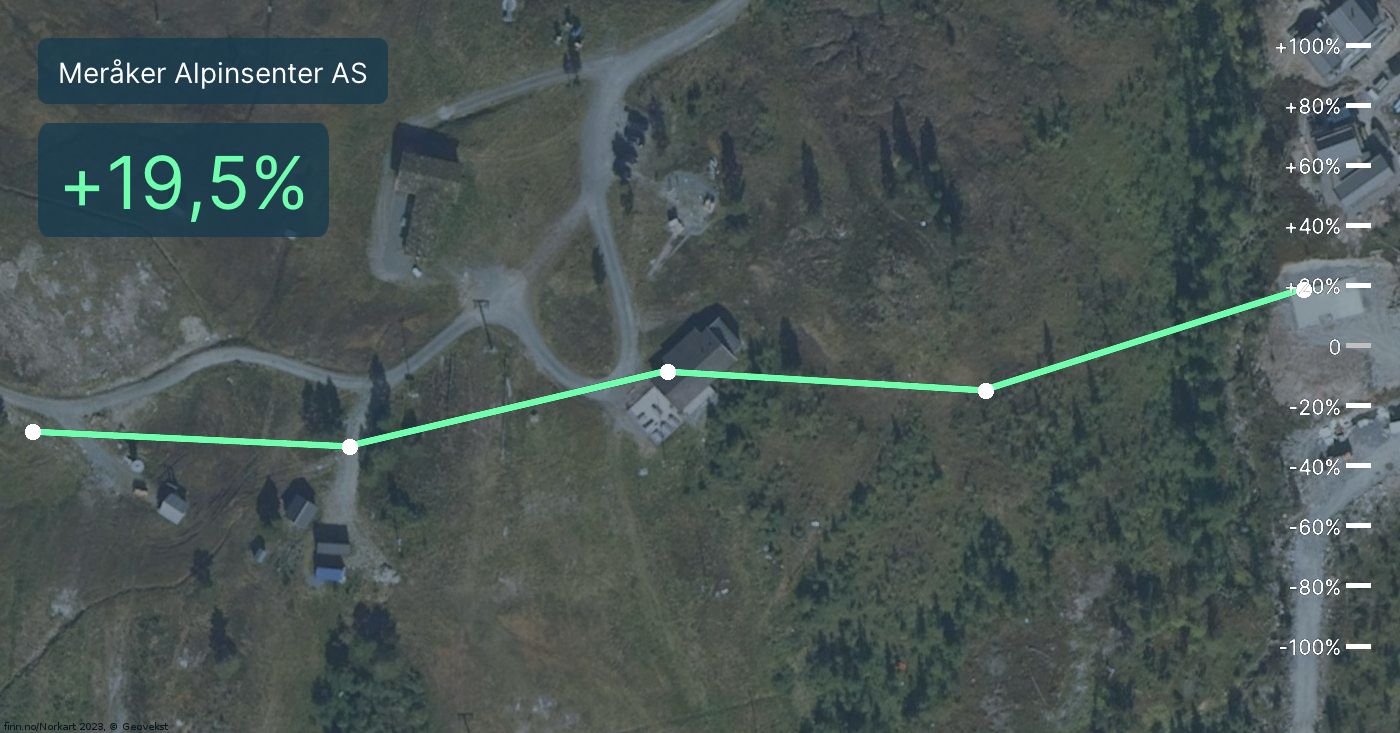
Task: Click the -80% axis tick label
Action: click(1314, 586)
